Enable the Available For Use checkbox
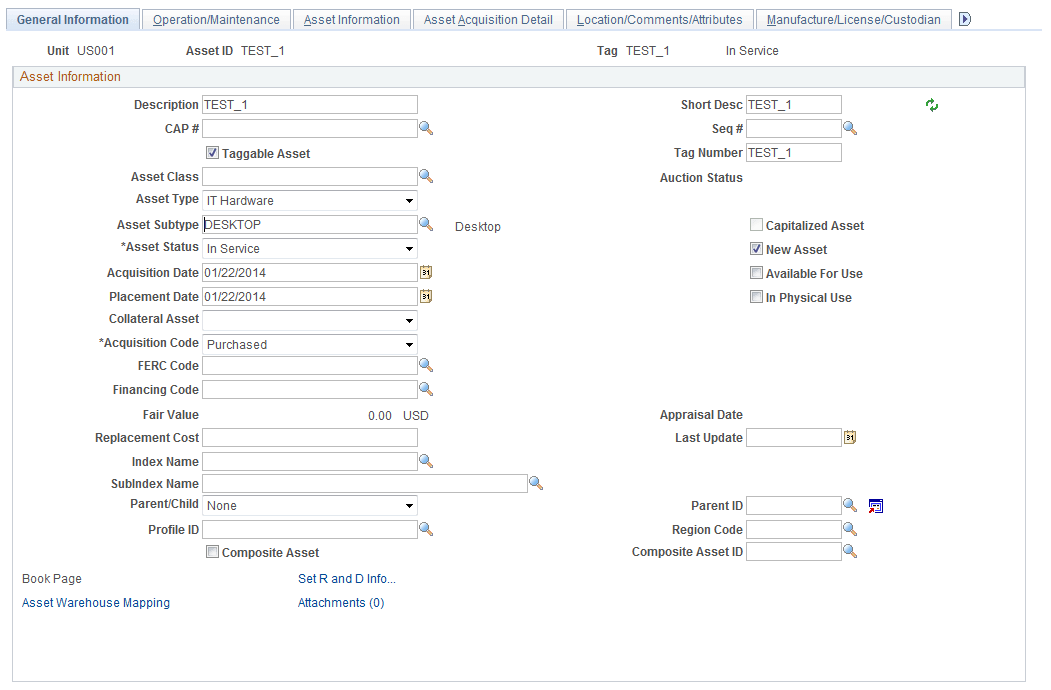This screenshot has width=1051, height=690. [757, 272]
